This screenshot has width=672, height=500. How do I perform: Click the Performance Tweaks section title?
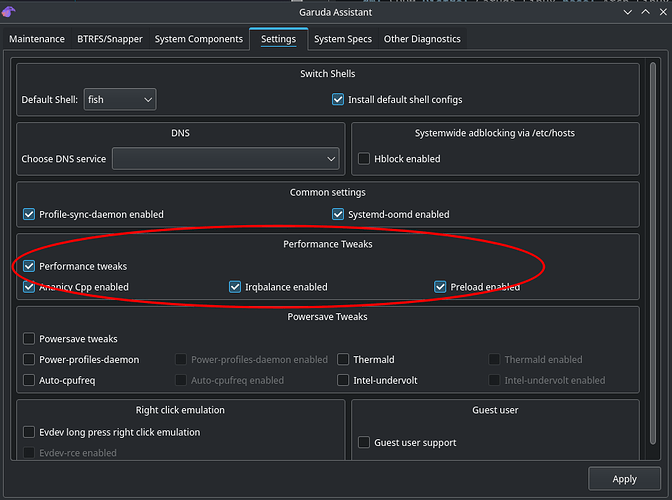pyautogui.click(x=328, y=244)
